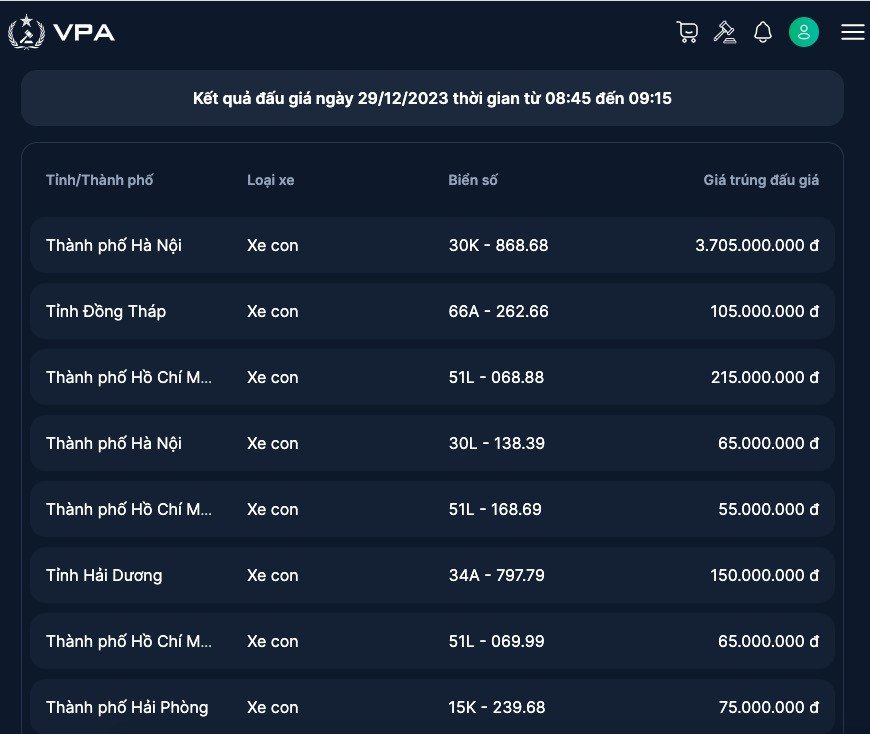The width and height of the screenshot is (870, 734).
Task: Click the auction results date banner
Action: click(432, 98)
